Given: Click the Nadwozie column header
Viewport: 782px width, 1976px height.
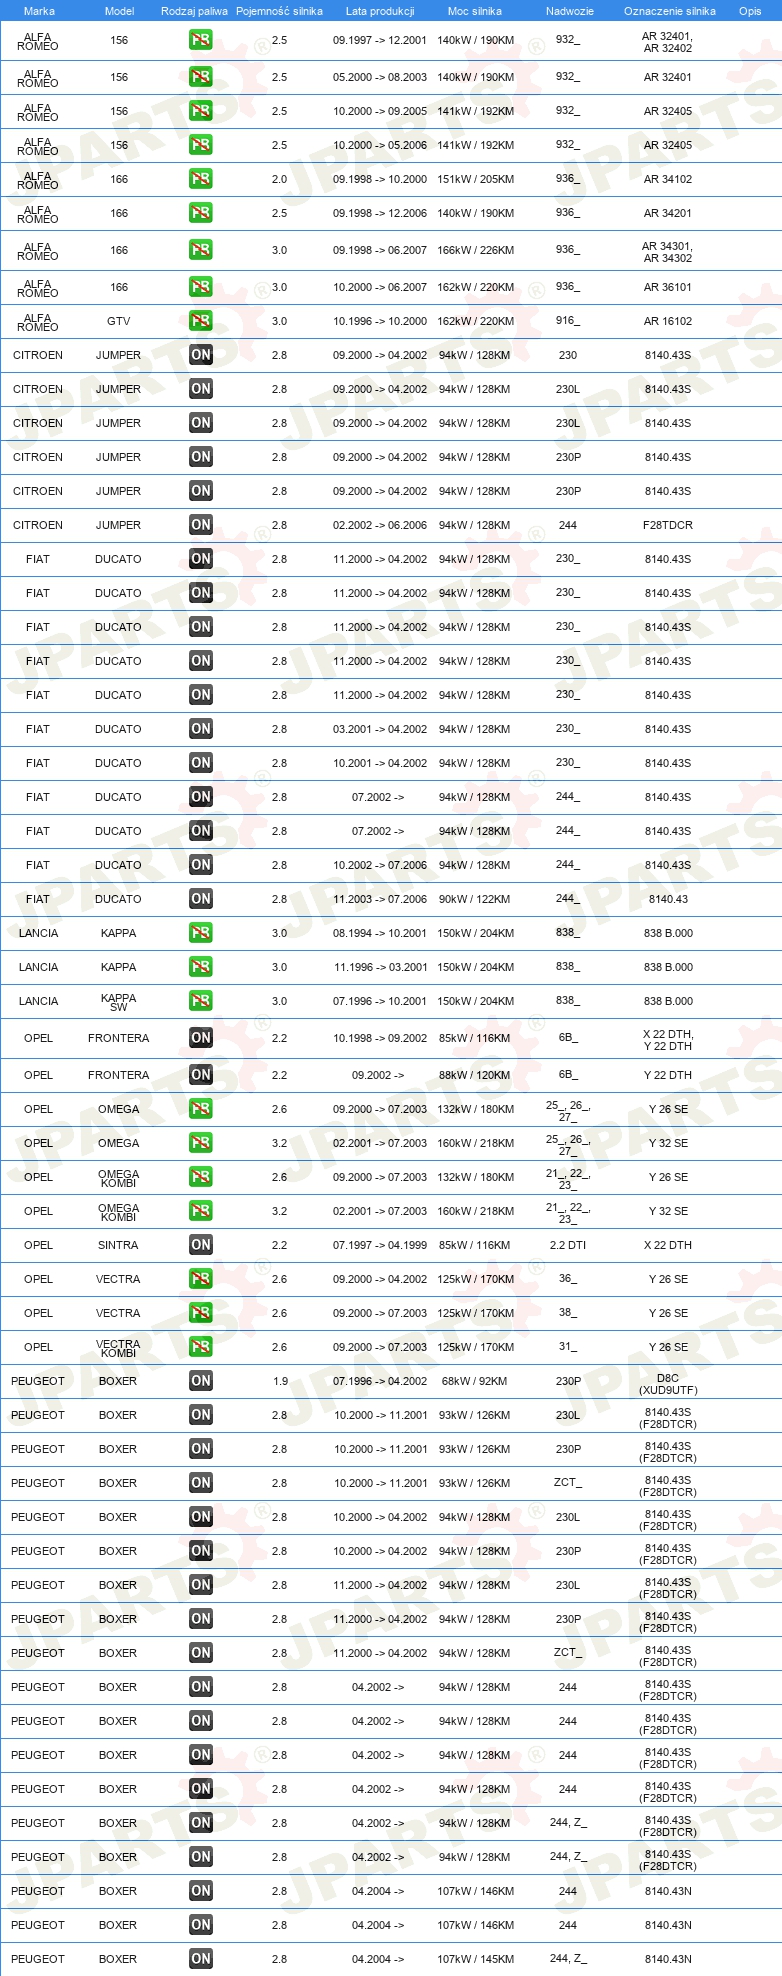Looking at the screenshot, I should (x=570, y=11).
